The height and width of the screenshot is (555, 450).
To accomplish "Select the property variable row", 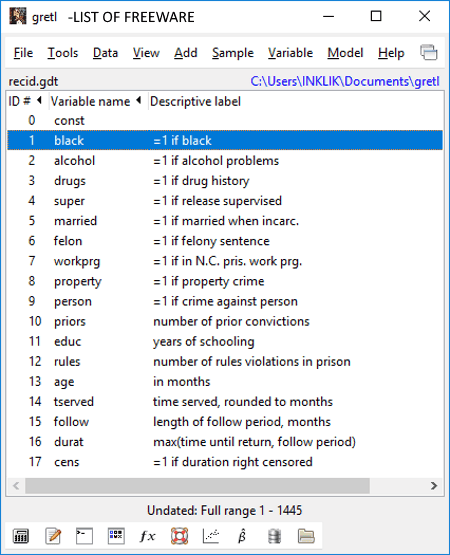I will 225,281.
